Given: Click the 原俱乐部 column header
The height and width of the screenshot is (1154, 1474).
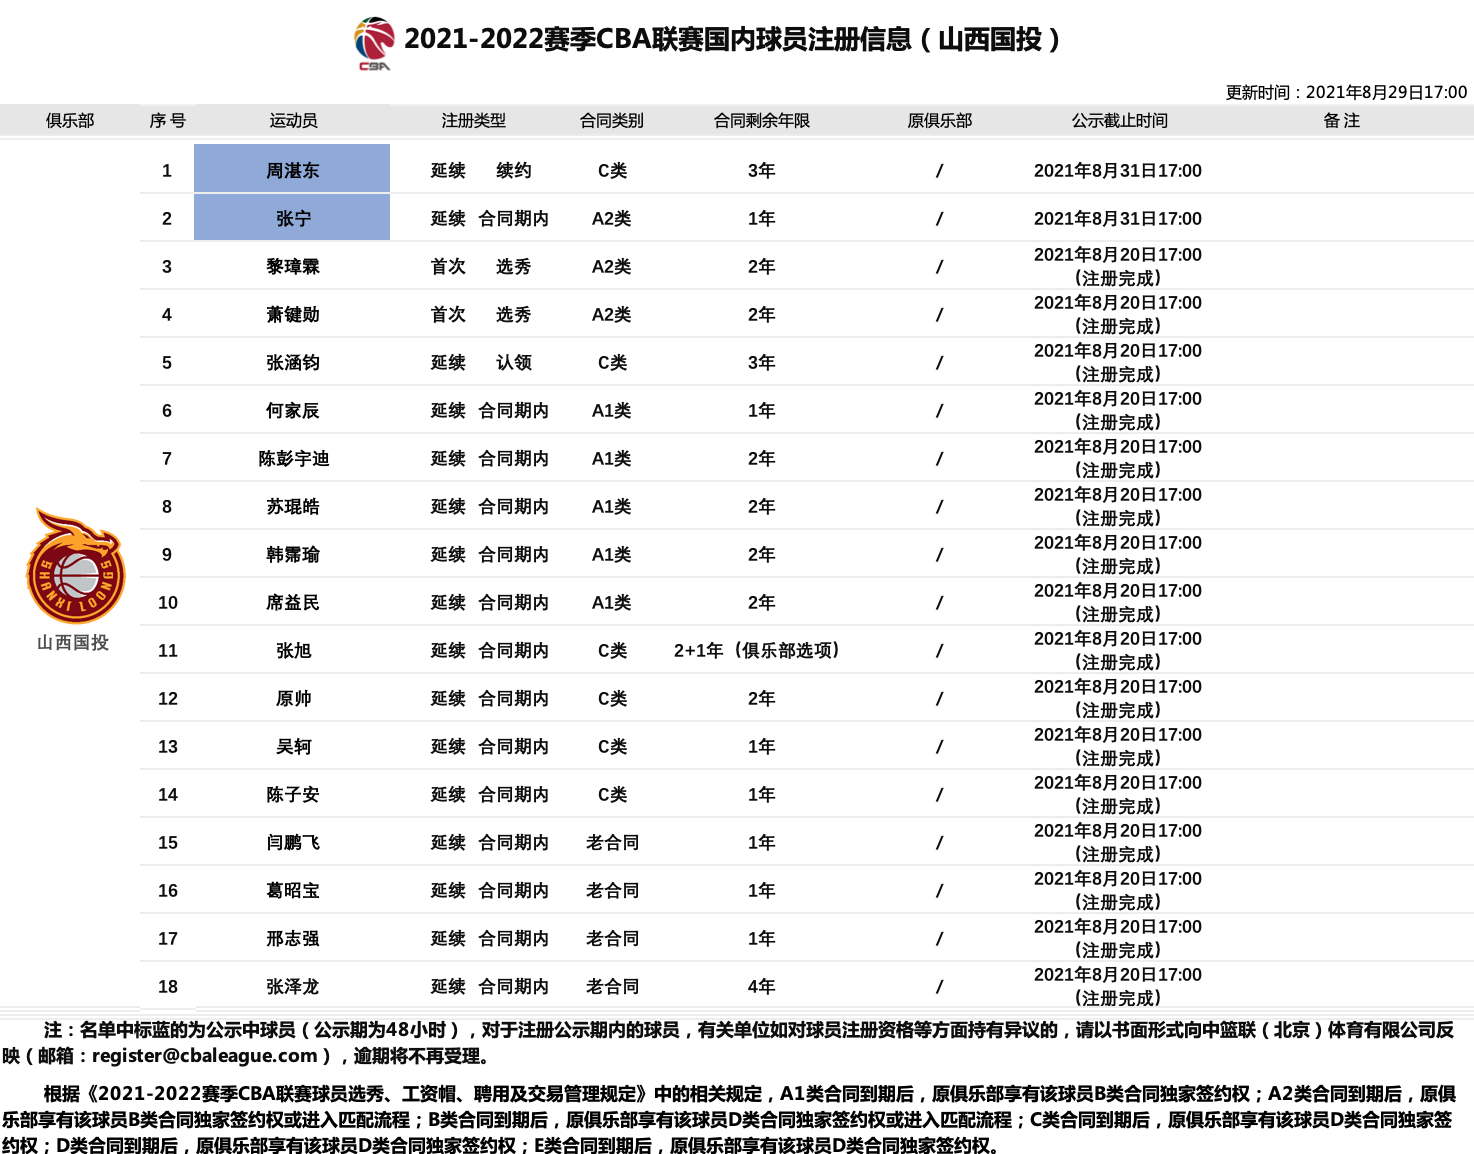Looking at the screenshot, I should (x=939, y=120).
